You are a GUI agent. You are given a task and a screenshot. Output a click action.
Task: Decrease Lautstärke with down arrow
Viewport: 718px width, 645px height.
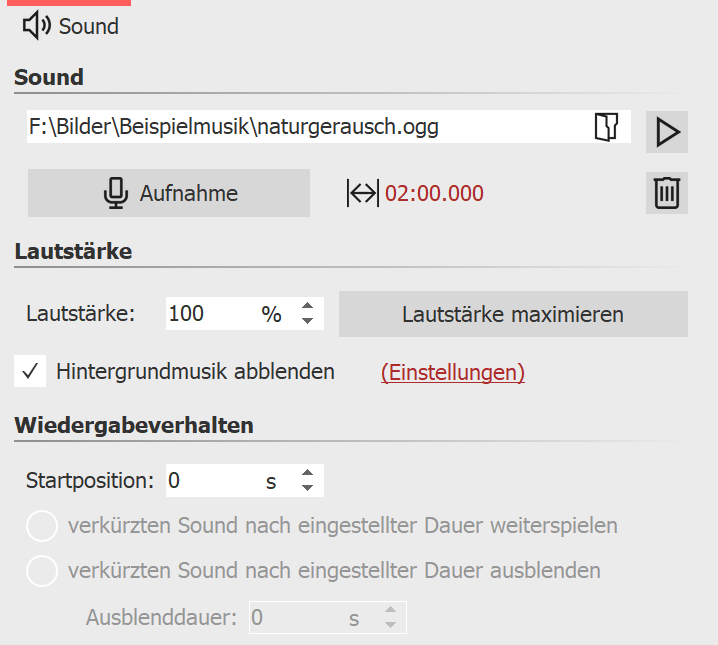pos(308,321)
